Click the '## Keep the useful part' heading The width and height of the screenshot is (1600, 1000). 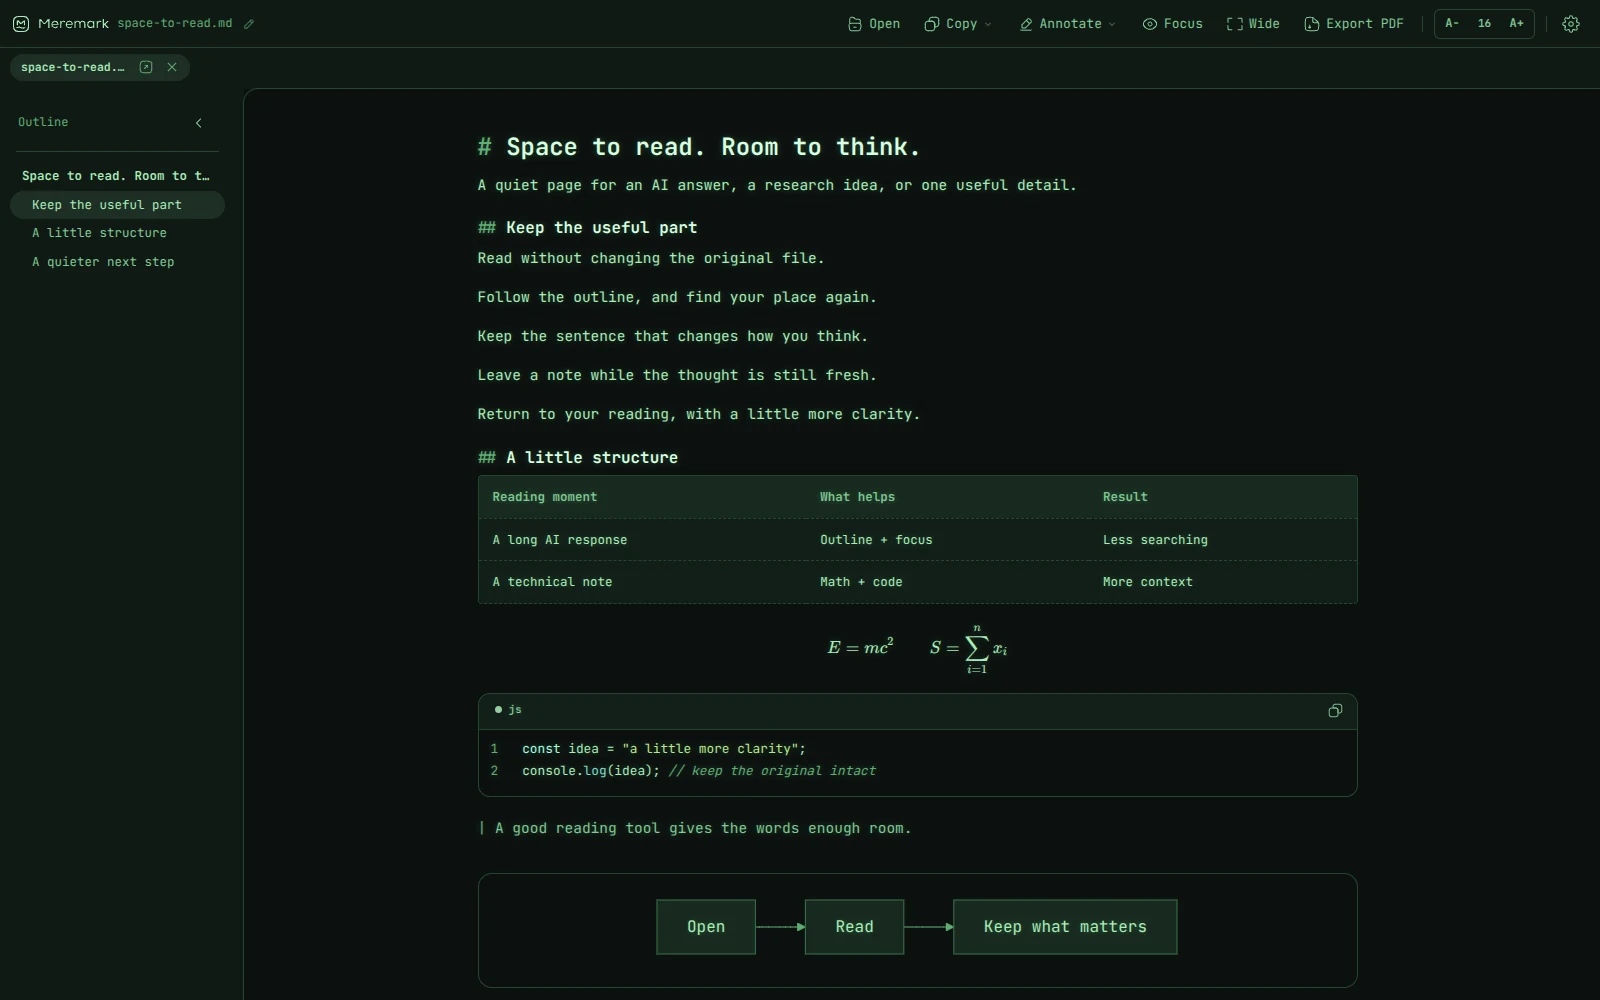[x=587, y=228]
